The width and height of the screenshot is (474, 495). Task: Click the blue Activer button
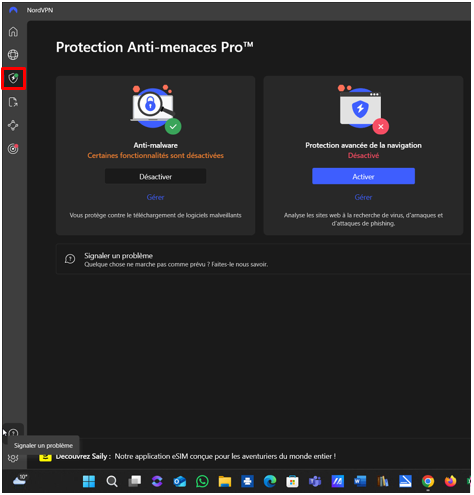coord(363,176)
